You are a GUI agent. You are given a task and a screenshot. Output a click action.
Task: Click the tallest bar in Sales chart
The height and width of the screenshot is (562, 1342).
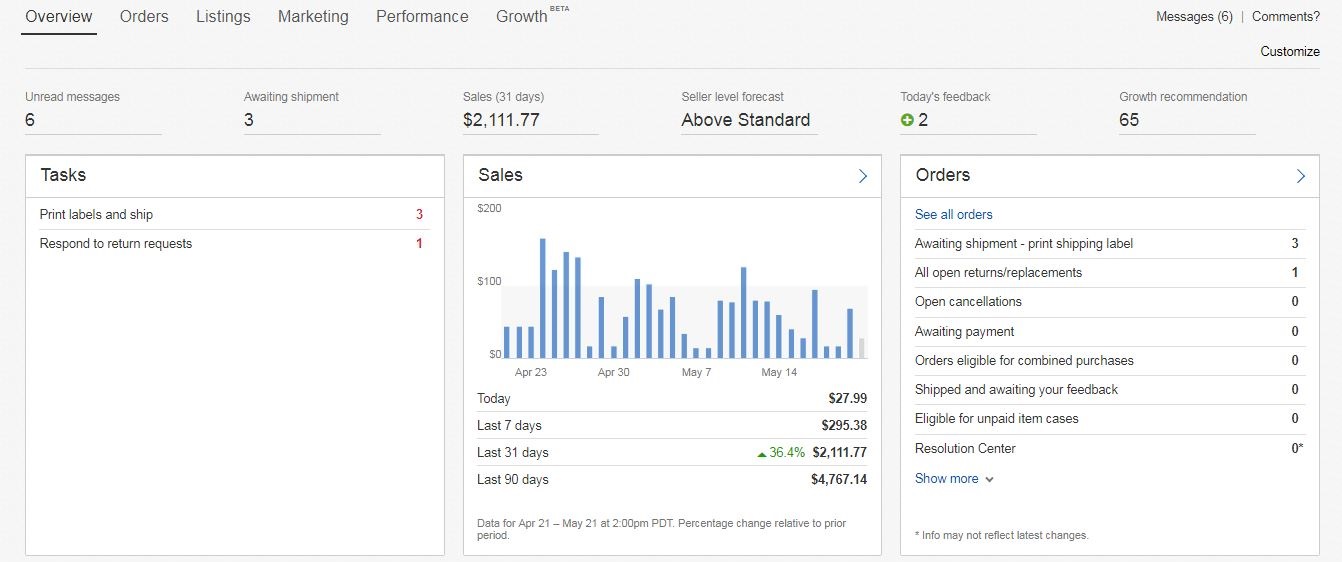542,298
